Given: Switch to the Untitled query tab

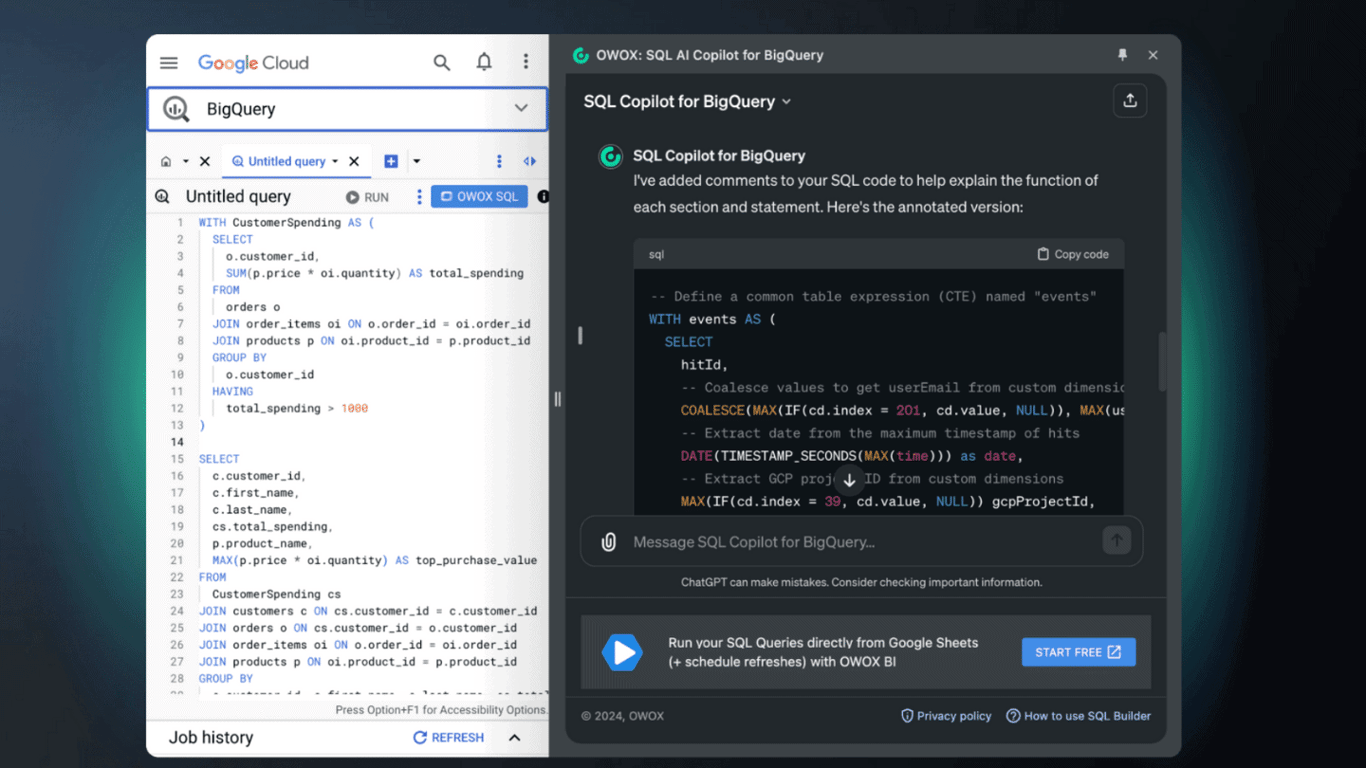Looking at the screenshot, I should pyautogui.click(x=287, y=161).
